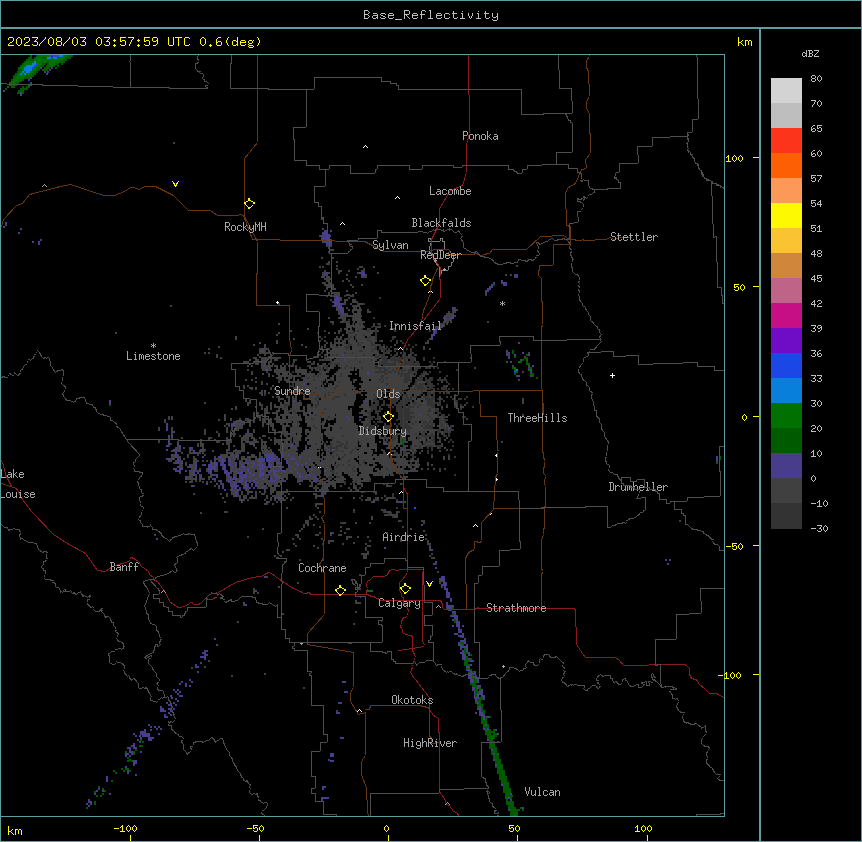
Task: Click the Base_Reflectivity title text
Action: click(430, 15)
